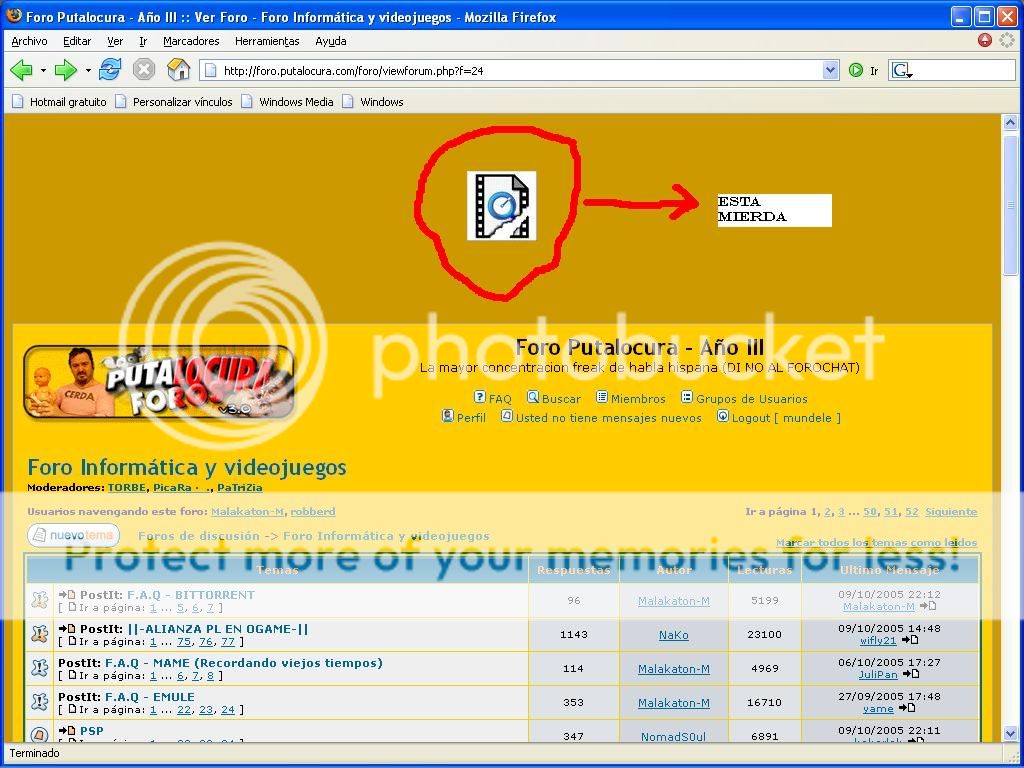Click inside the browser address bar field

pyautogui.click(x=500, y=70)
